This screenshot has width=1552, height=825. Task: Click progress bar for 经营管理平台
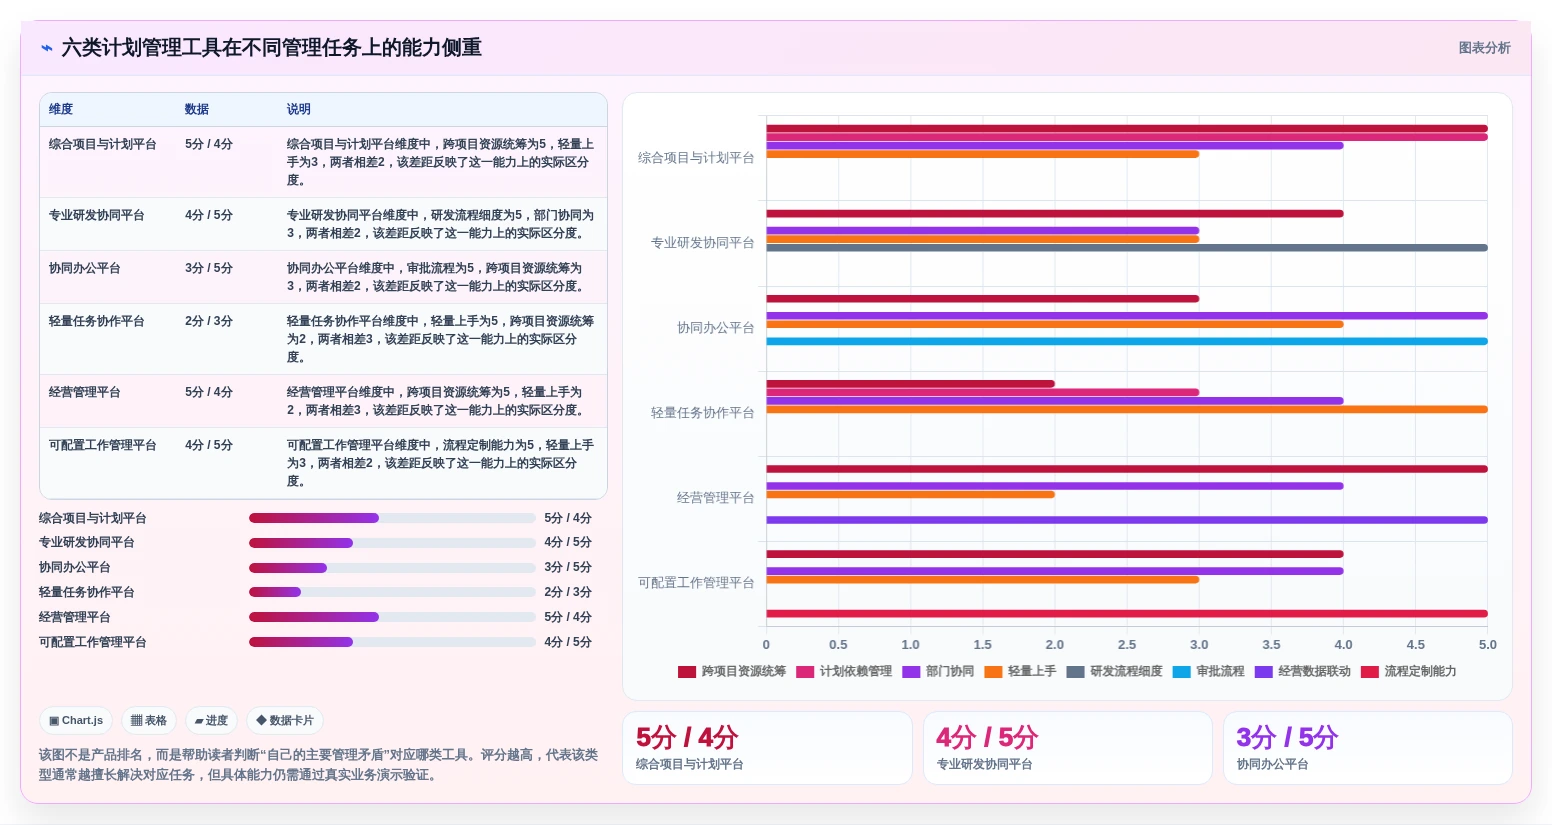(x=392, y=617)
